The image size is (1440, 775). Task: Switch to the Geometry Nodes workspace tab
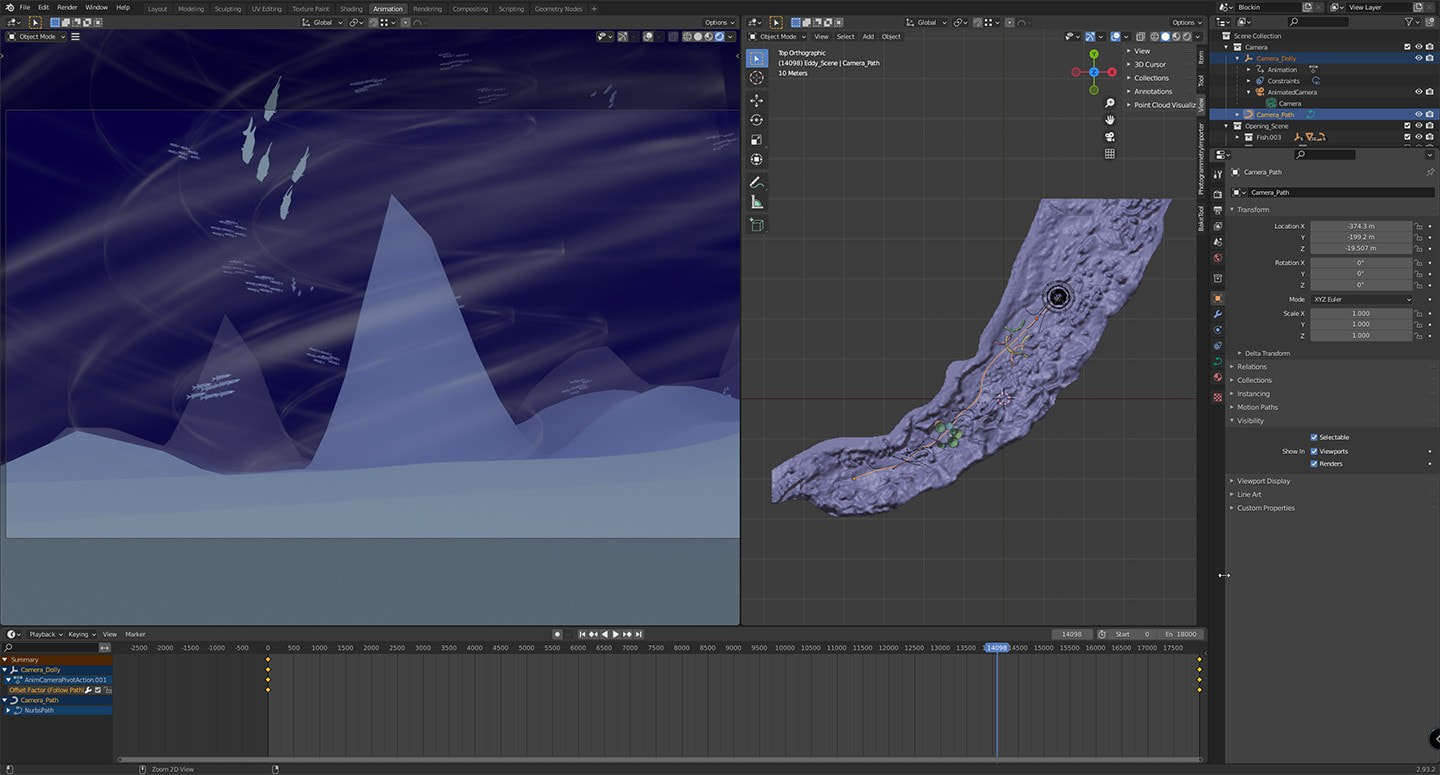[x=558, y=8]
